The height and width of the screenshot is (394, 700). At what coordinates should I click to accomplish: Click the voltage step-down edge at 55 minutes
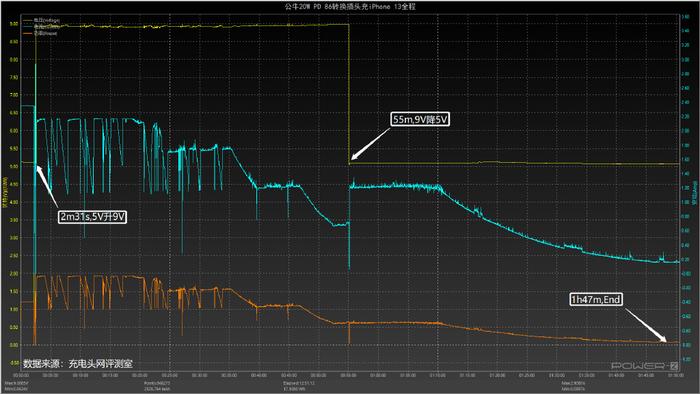tap(349, 94)
